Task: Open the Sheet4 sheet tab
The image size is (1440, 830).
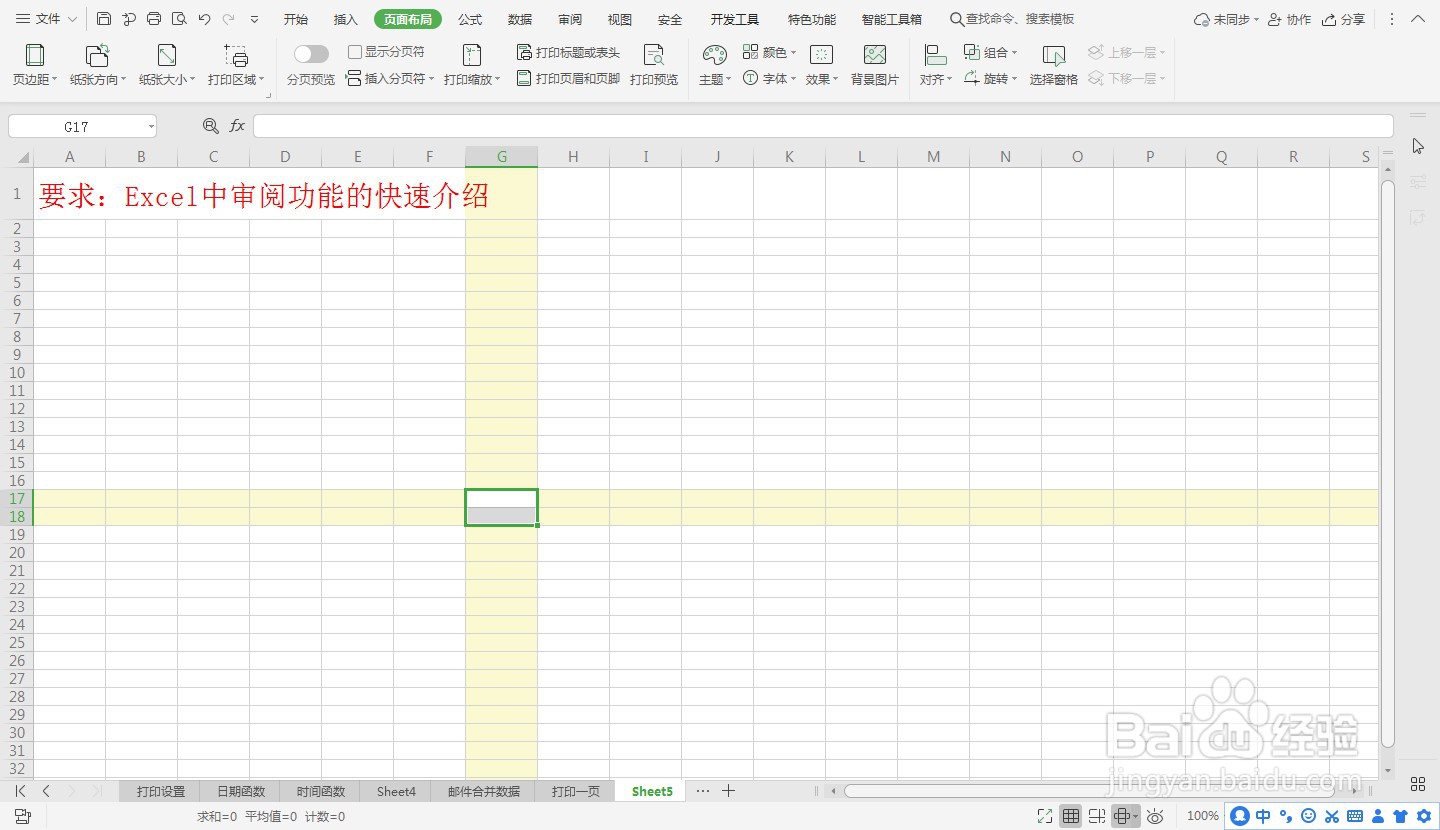Action: pyautogui.click(x=396, y=791)
